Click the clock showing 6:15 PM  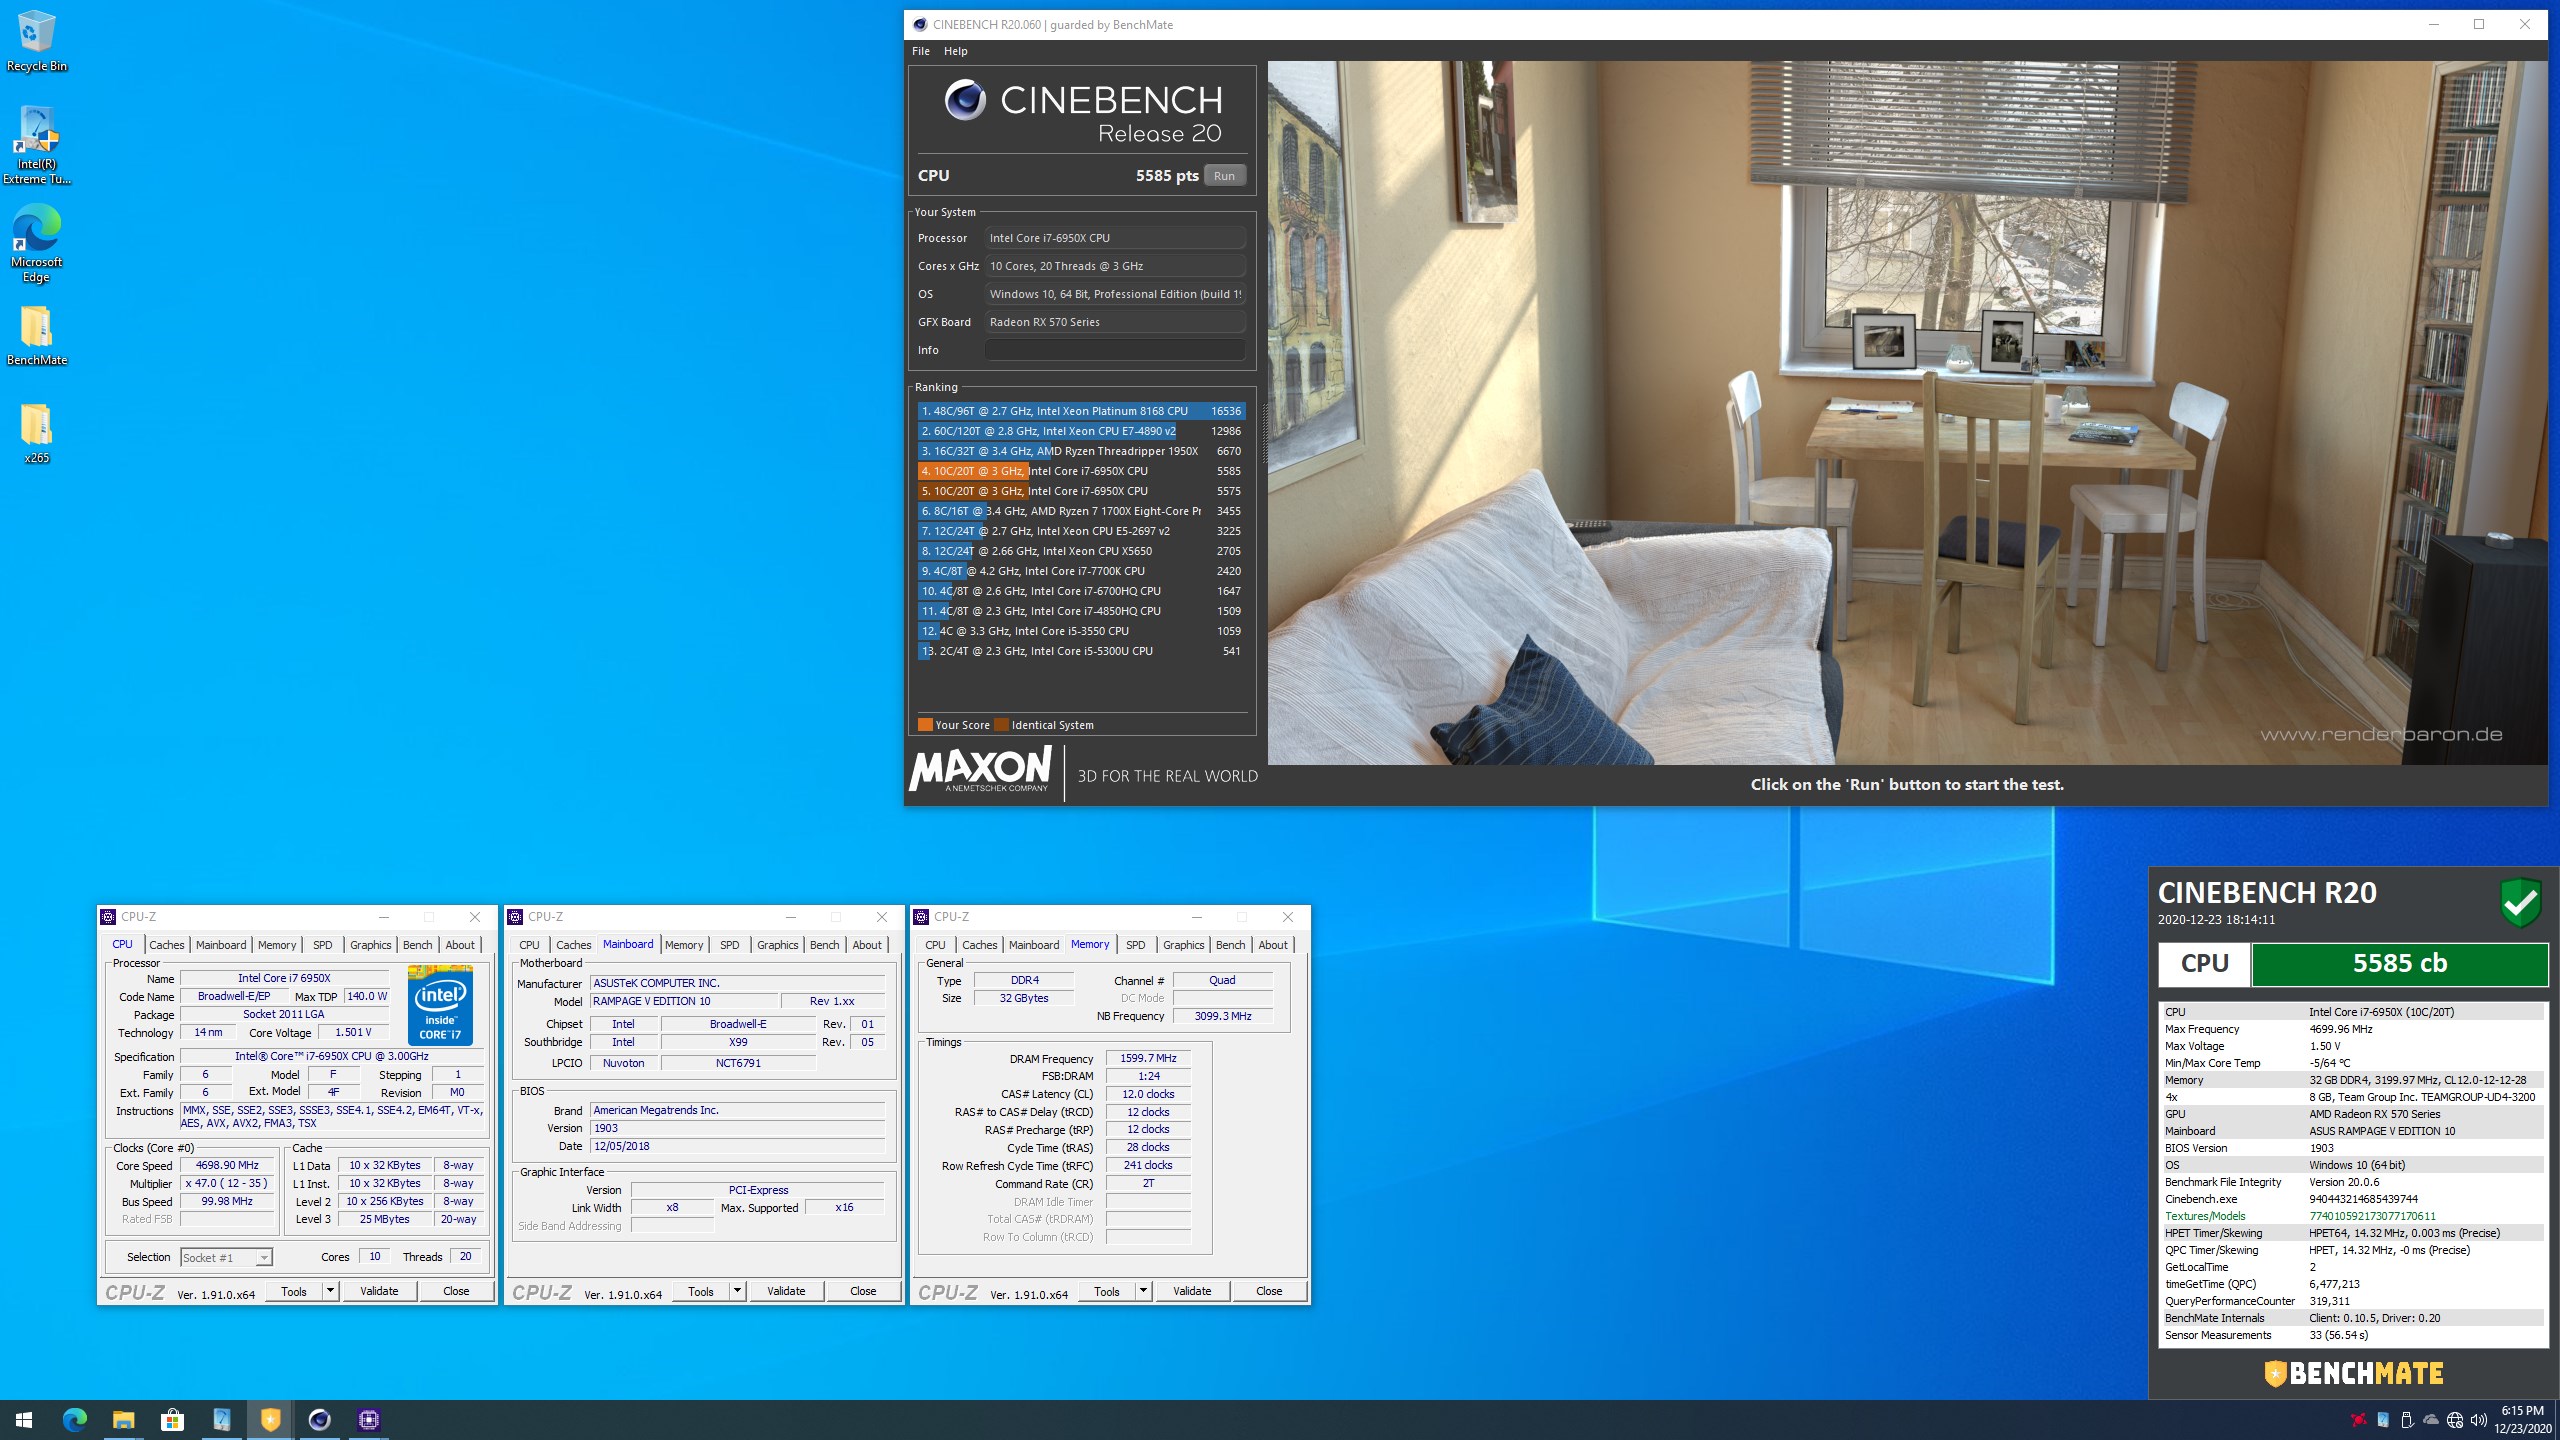pos(2522,1410)
